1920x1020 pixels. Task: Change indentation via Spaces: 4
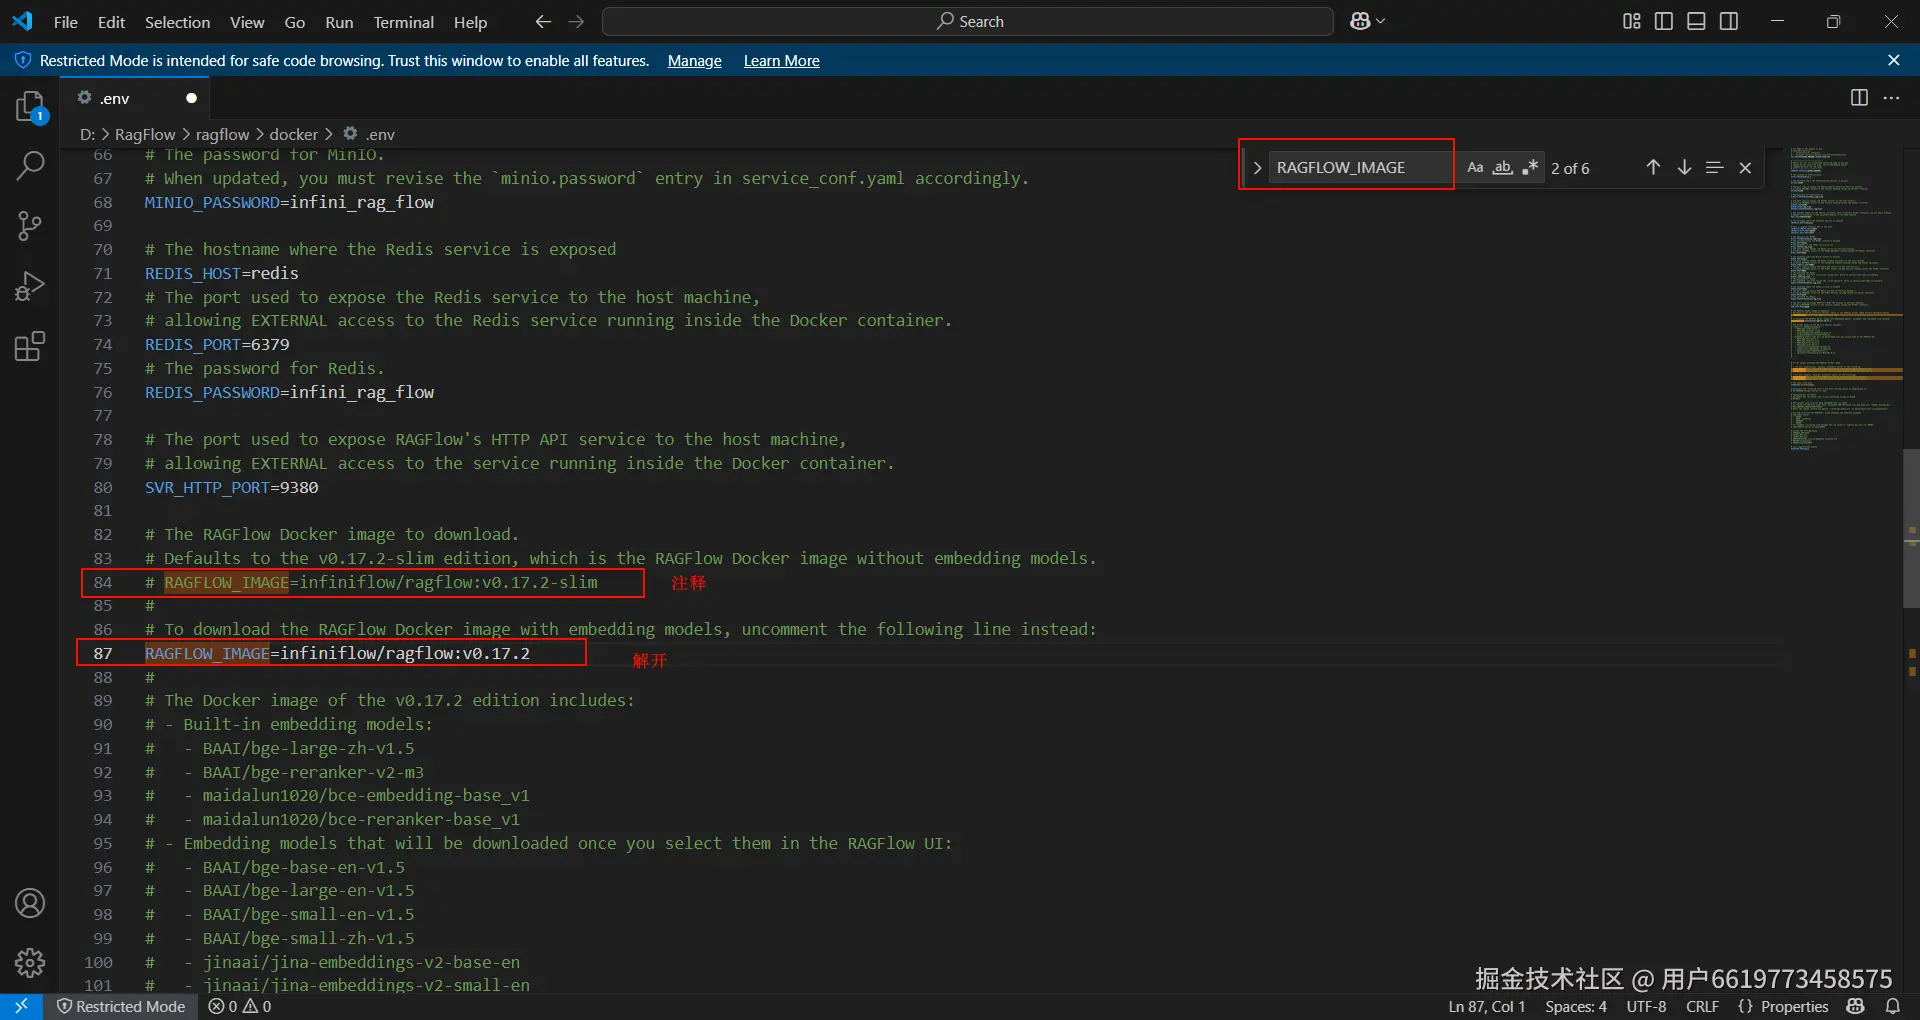(1576, 1006)
